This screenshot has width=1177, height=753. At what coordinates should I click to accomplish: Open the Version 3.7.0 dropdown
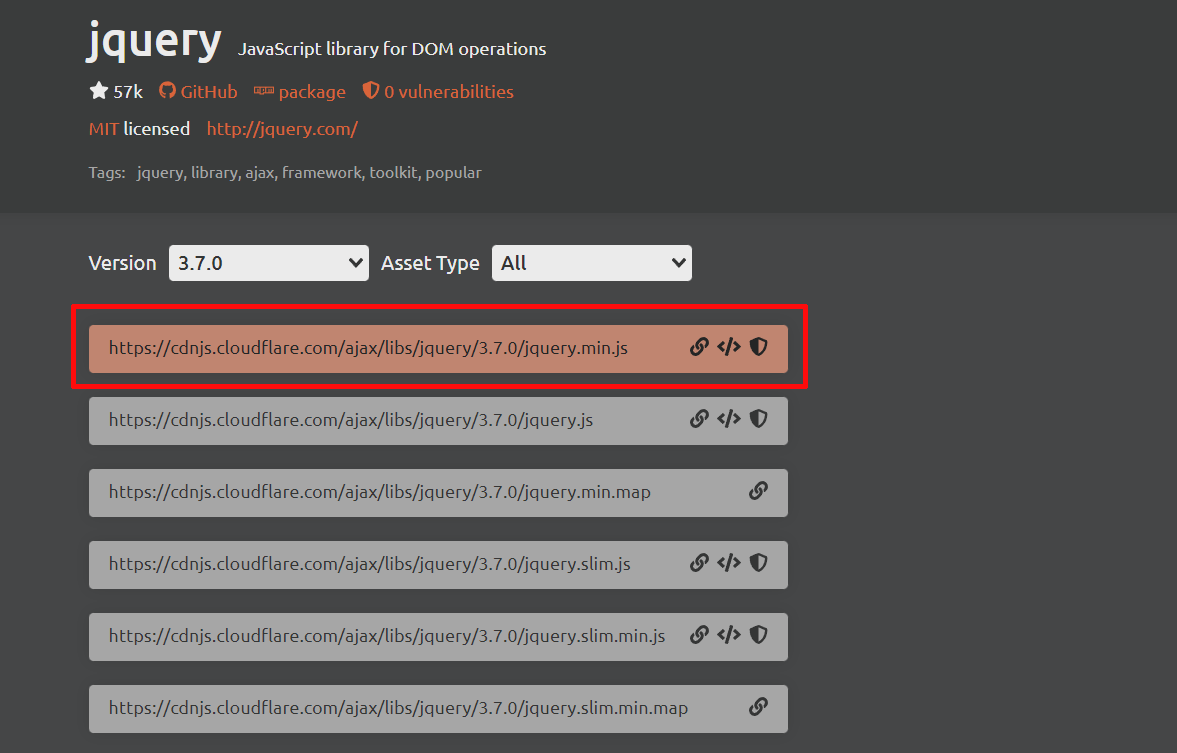269,263
